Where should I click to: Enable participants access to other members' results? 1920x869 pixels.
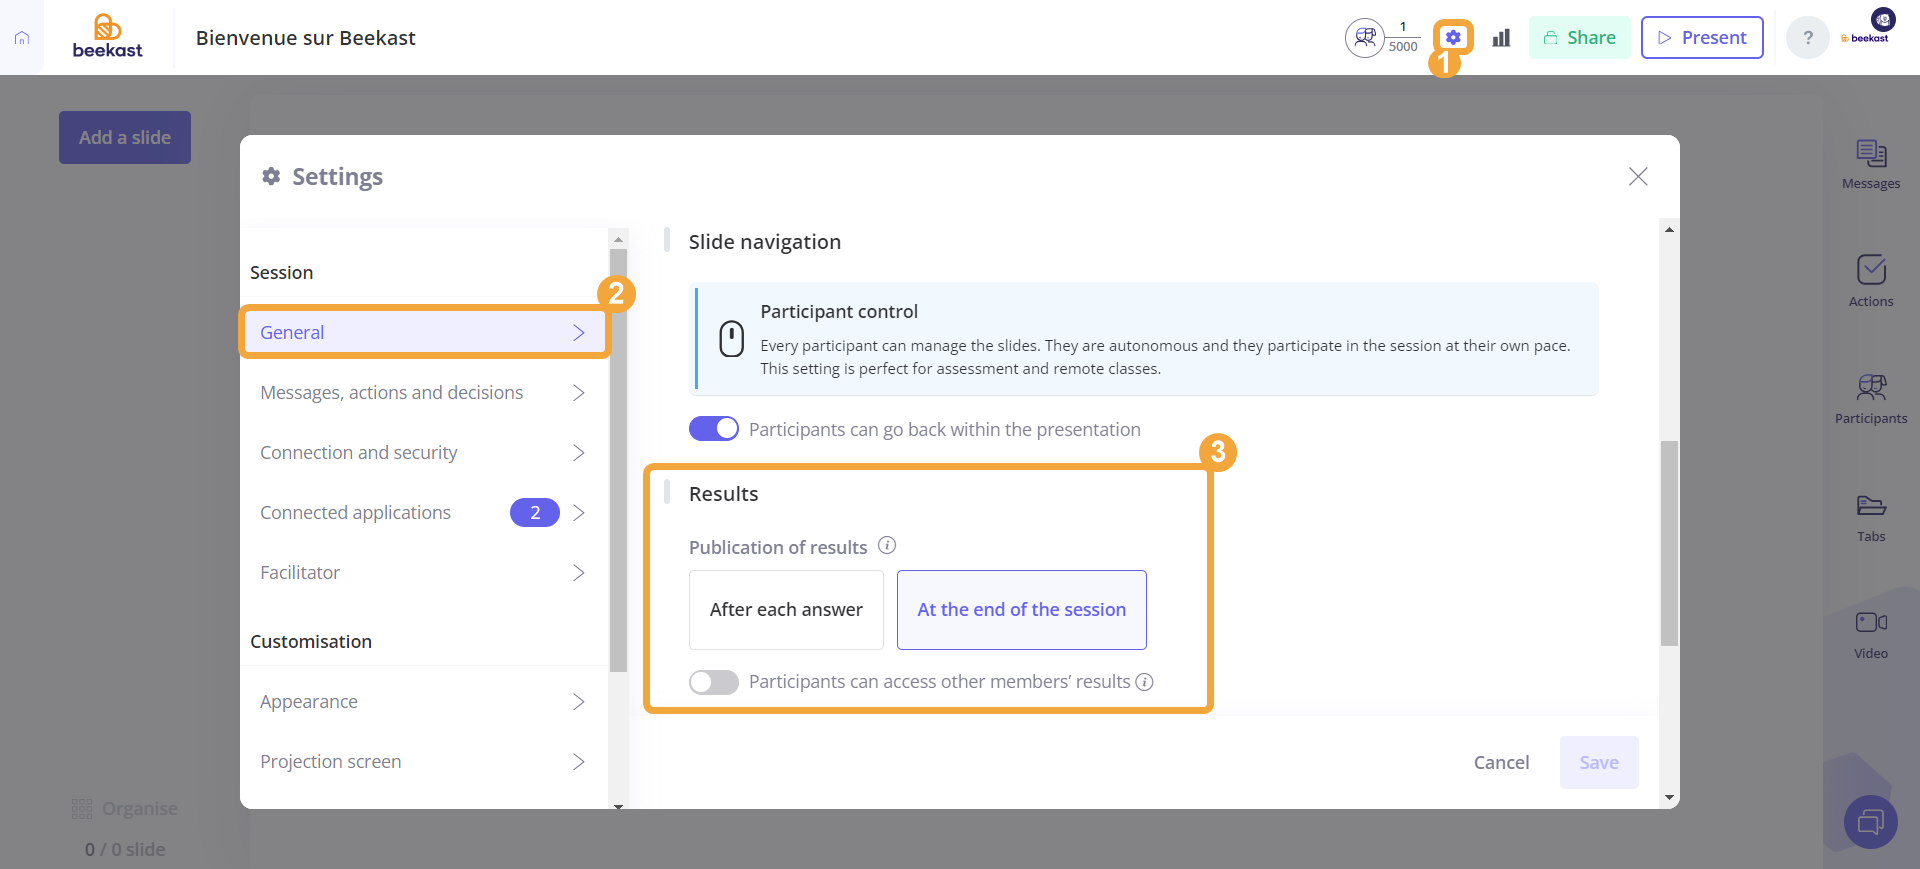714,682
